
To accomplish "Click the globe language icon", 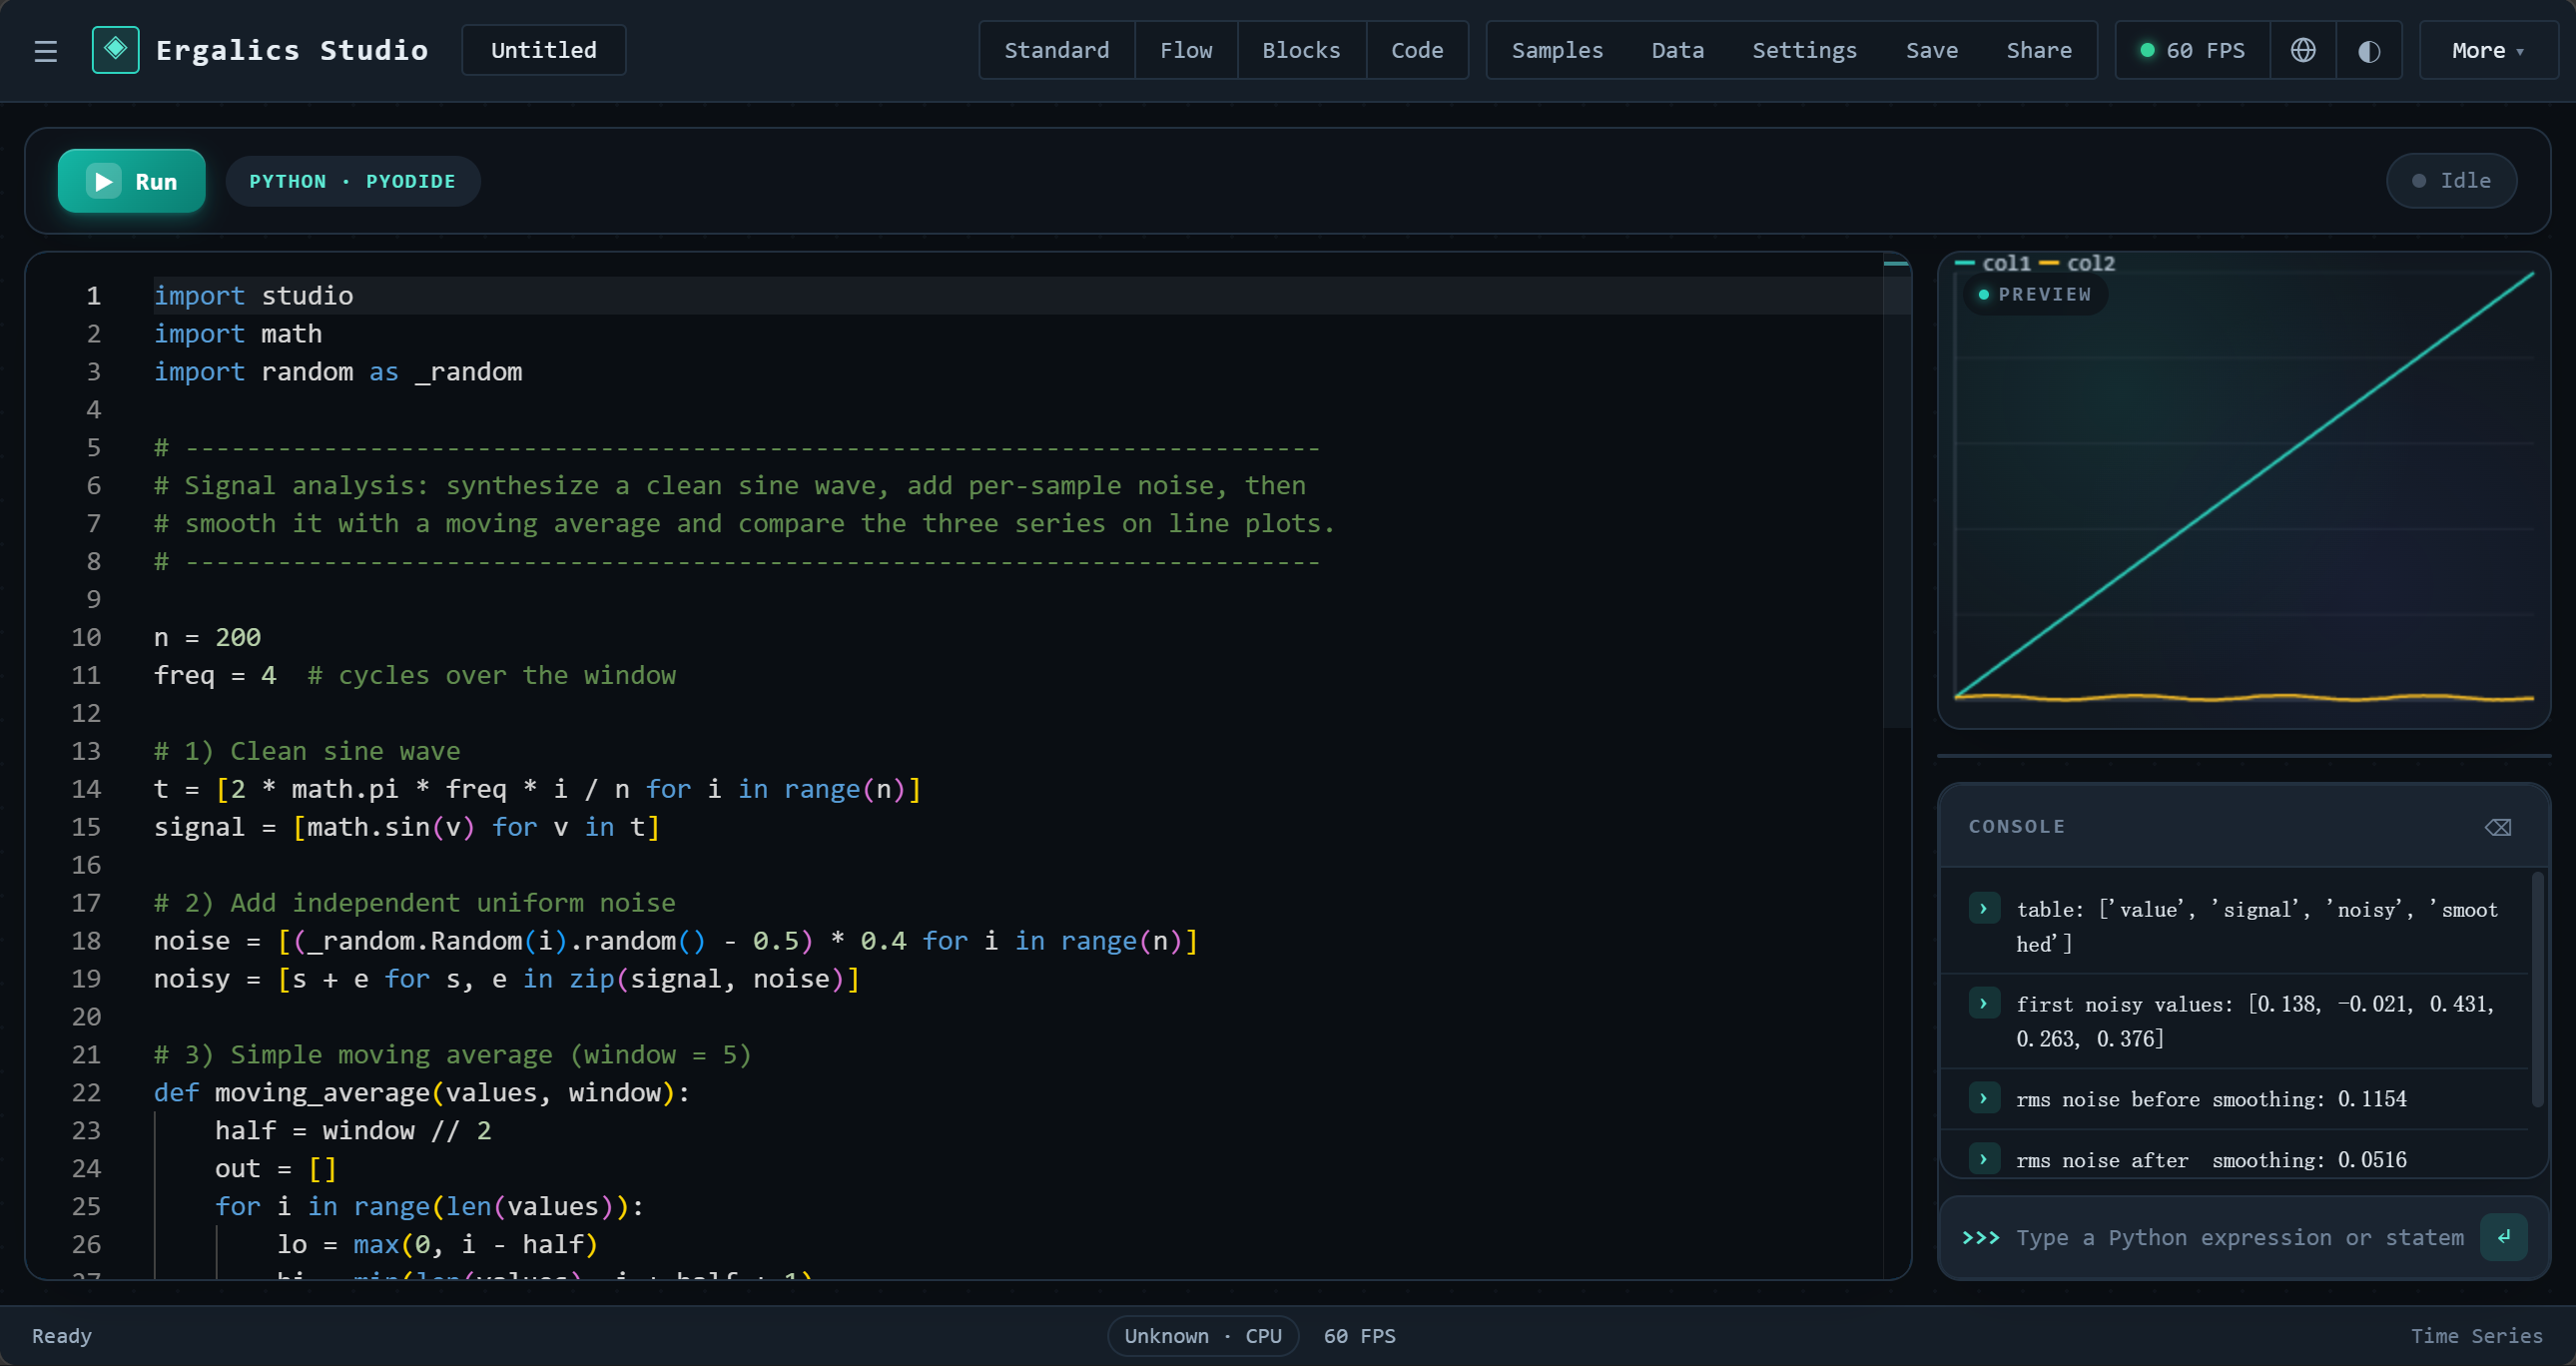I will point(2303,50).
